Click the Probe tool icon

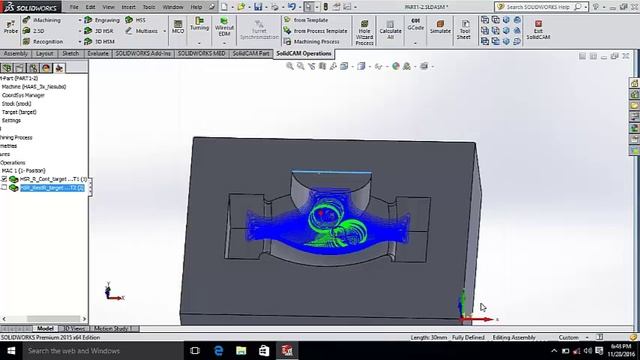pyautogui.click(x=11, y=26)
